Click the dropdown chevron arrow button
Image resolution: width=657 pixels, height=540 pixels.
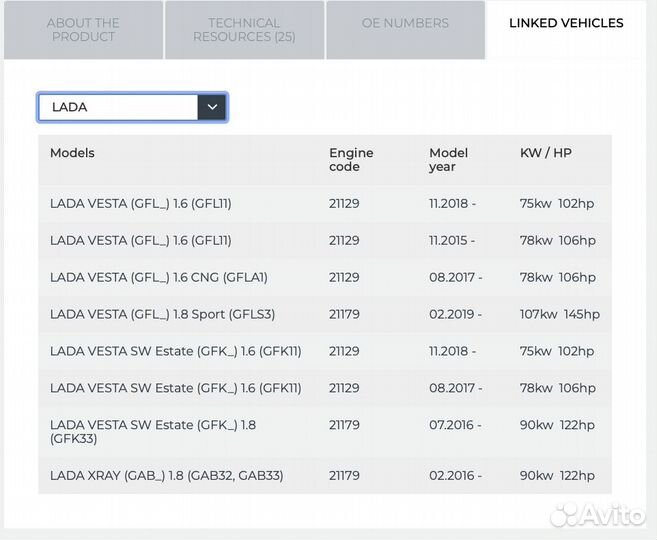point(212,107)
